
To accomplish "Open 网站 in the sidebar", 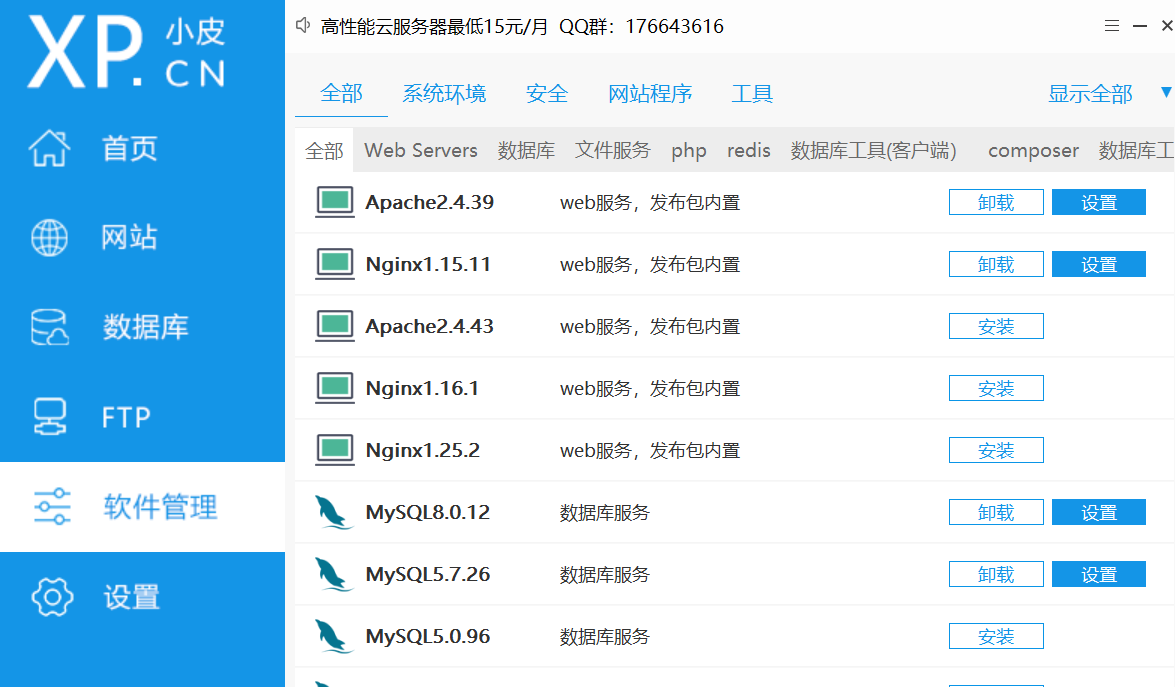I will [130, 237].
